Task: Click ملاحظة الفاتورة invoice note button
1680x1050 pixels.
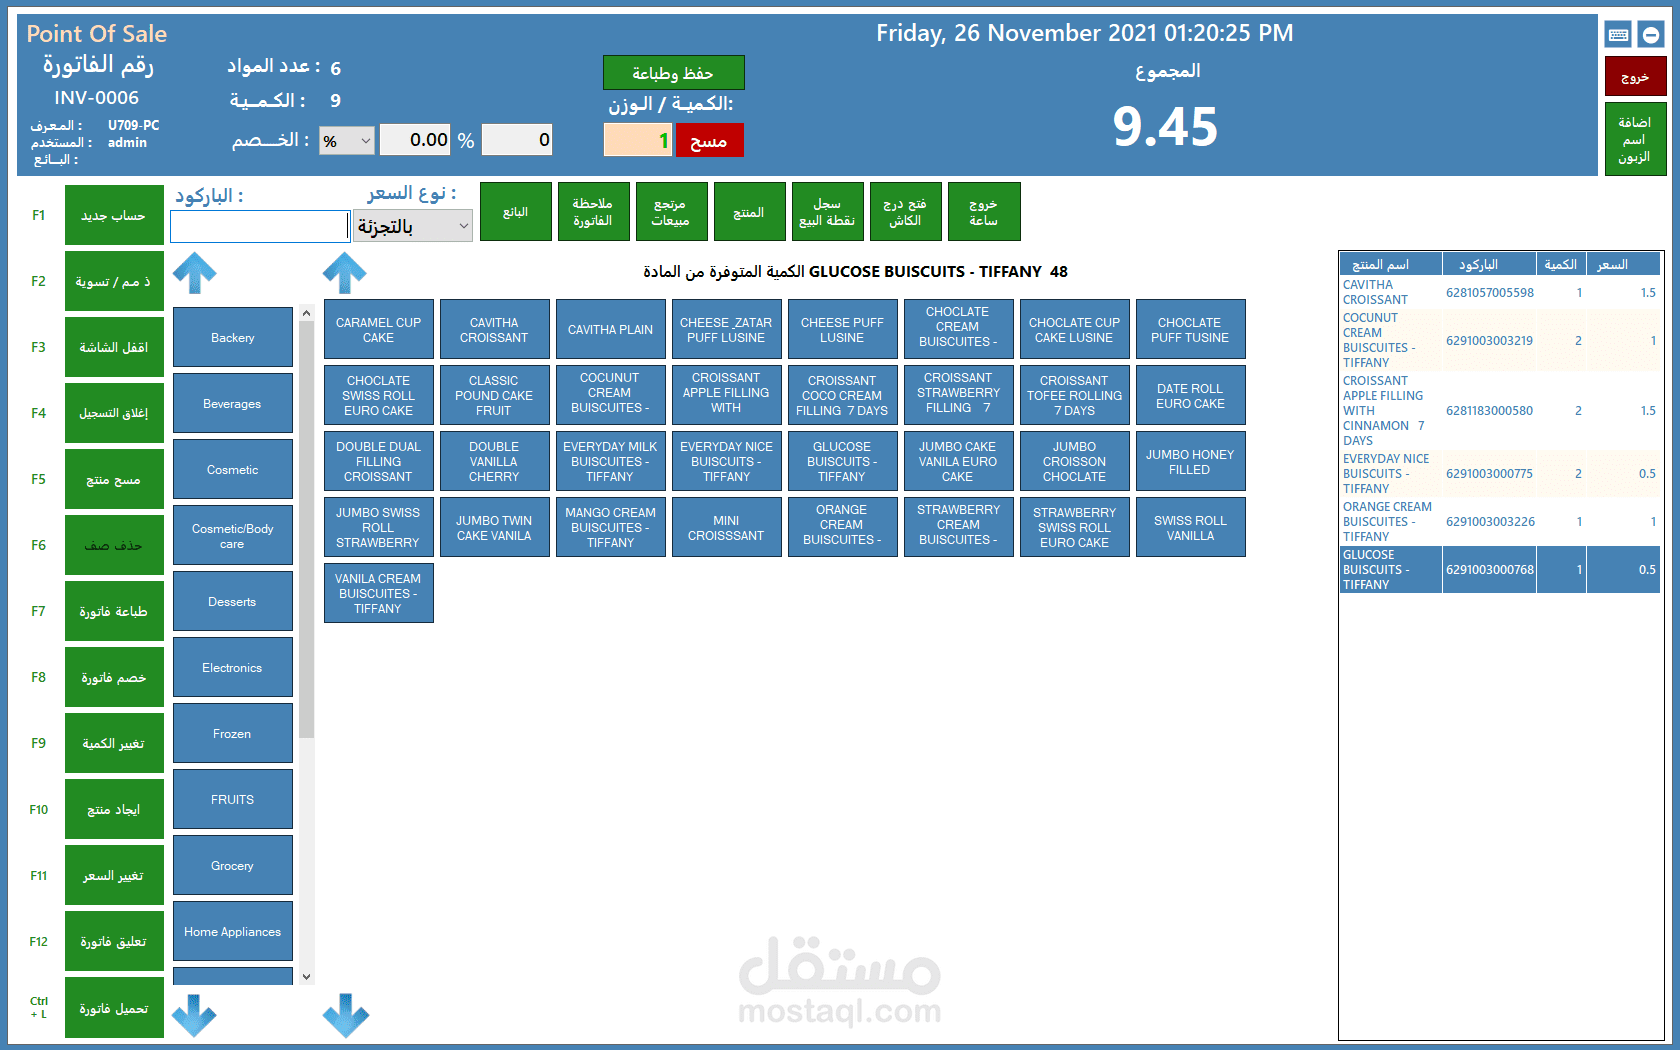Action: click(593, 212)
